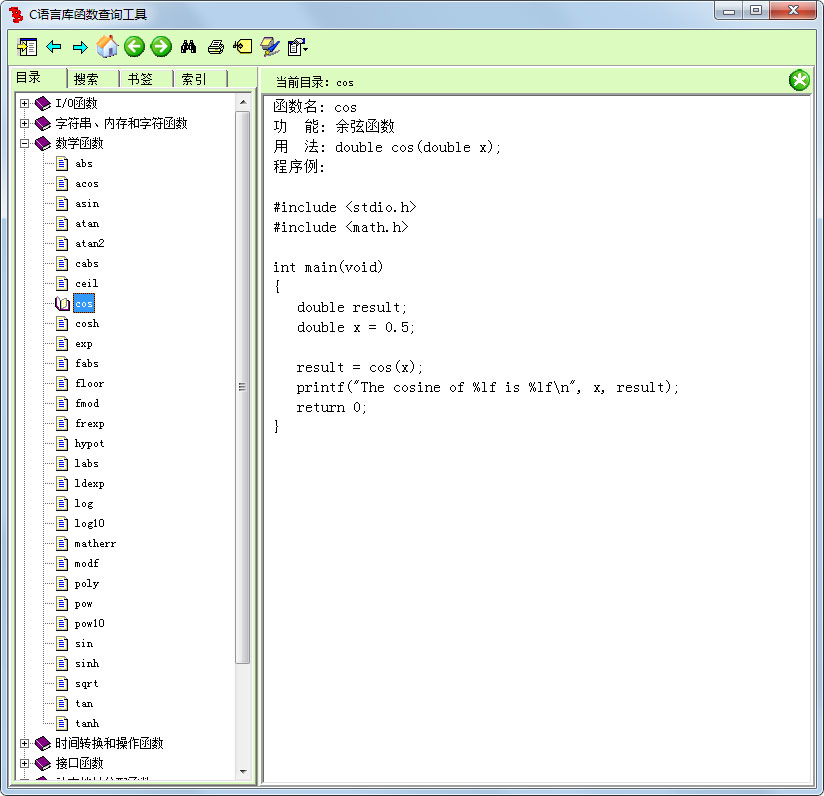The height and width of the screenshot is (796, 824).
Task: Click the red app icon in title bar
Action: [16, 14]
